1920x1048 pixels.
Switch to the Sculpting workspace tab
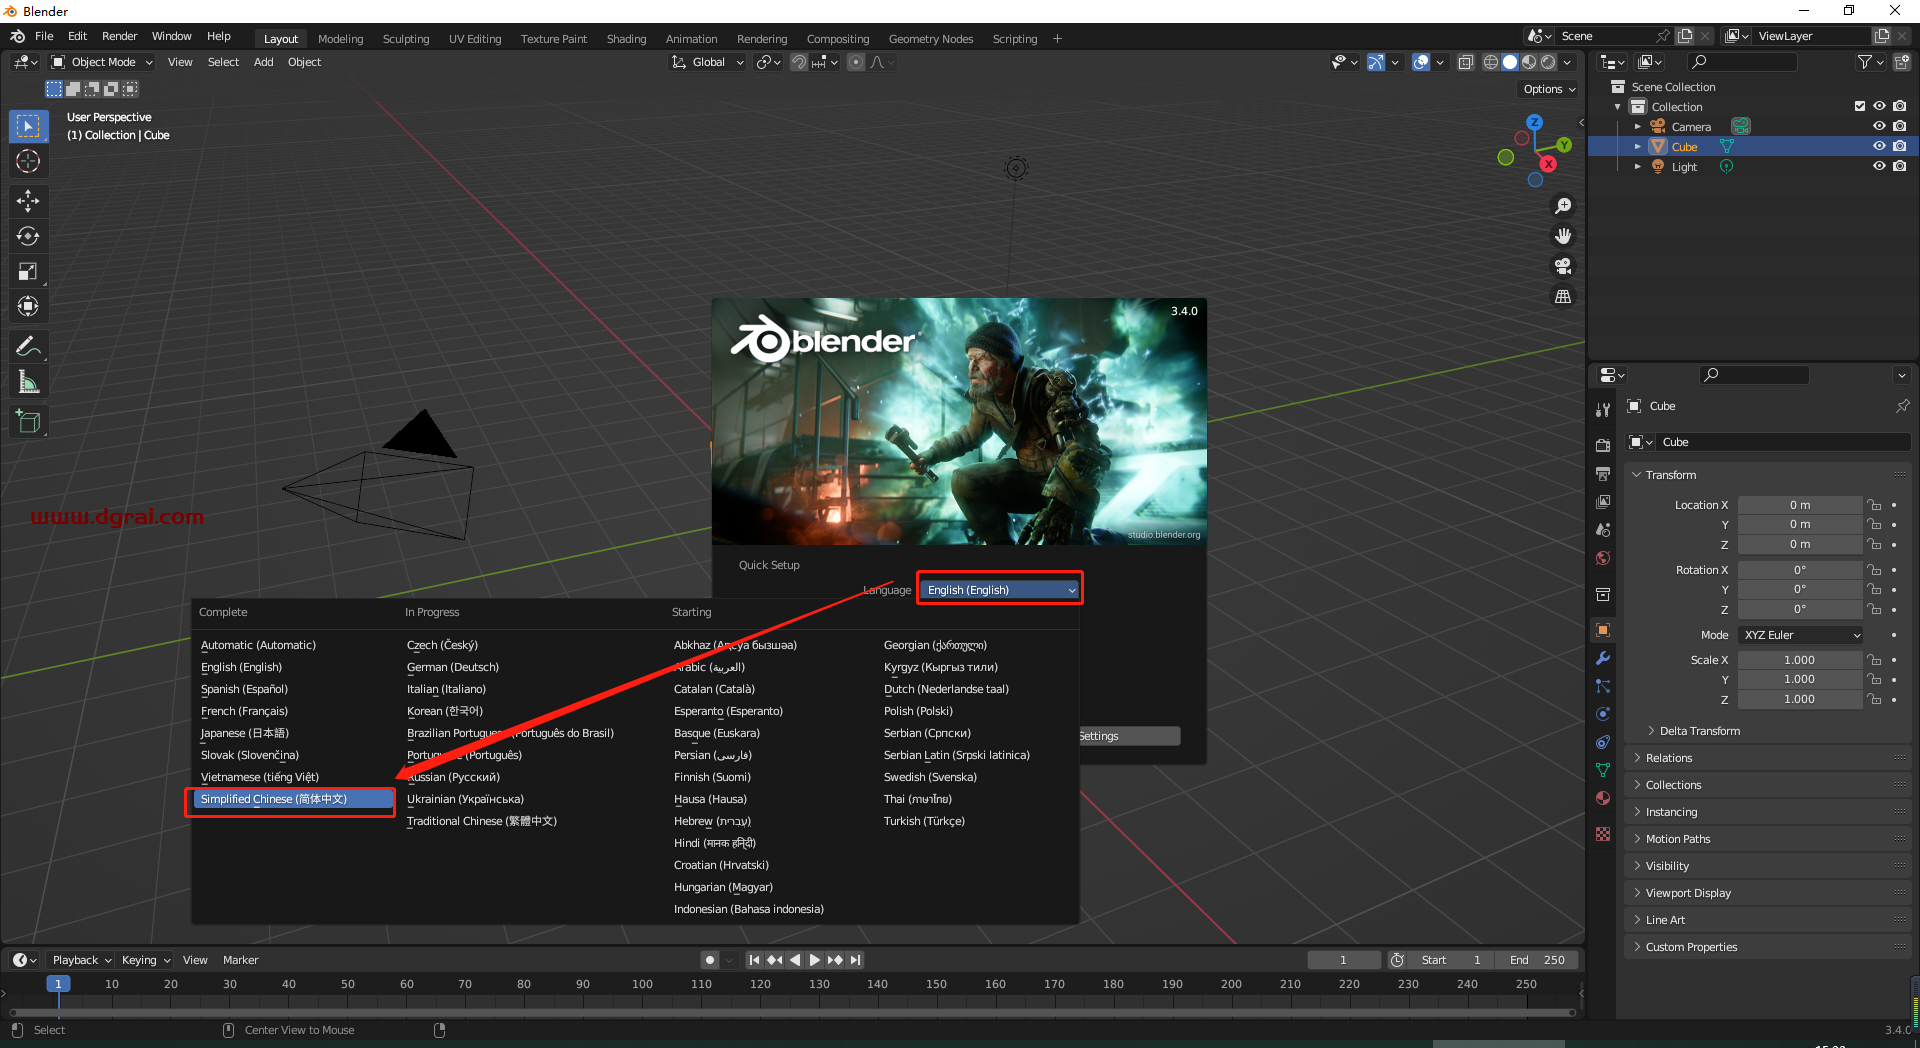point(405,39)
